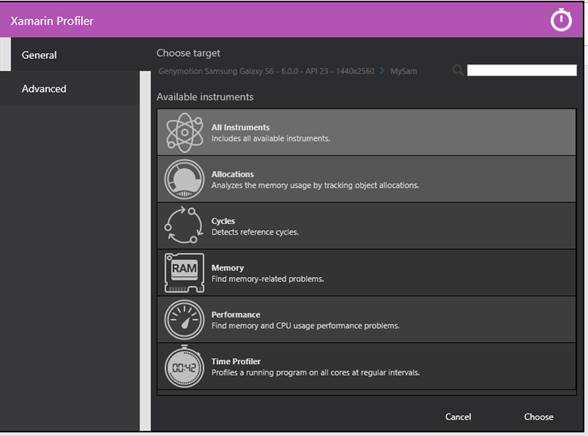Select the 'Detects reference cycles.' description
This screenshot has width=588, height=436.
[255, 232]
